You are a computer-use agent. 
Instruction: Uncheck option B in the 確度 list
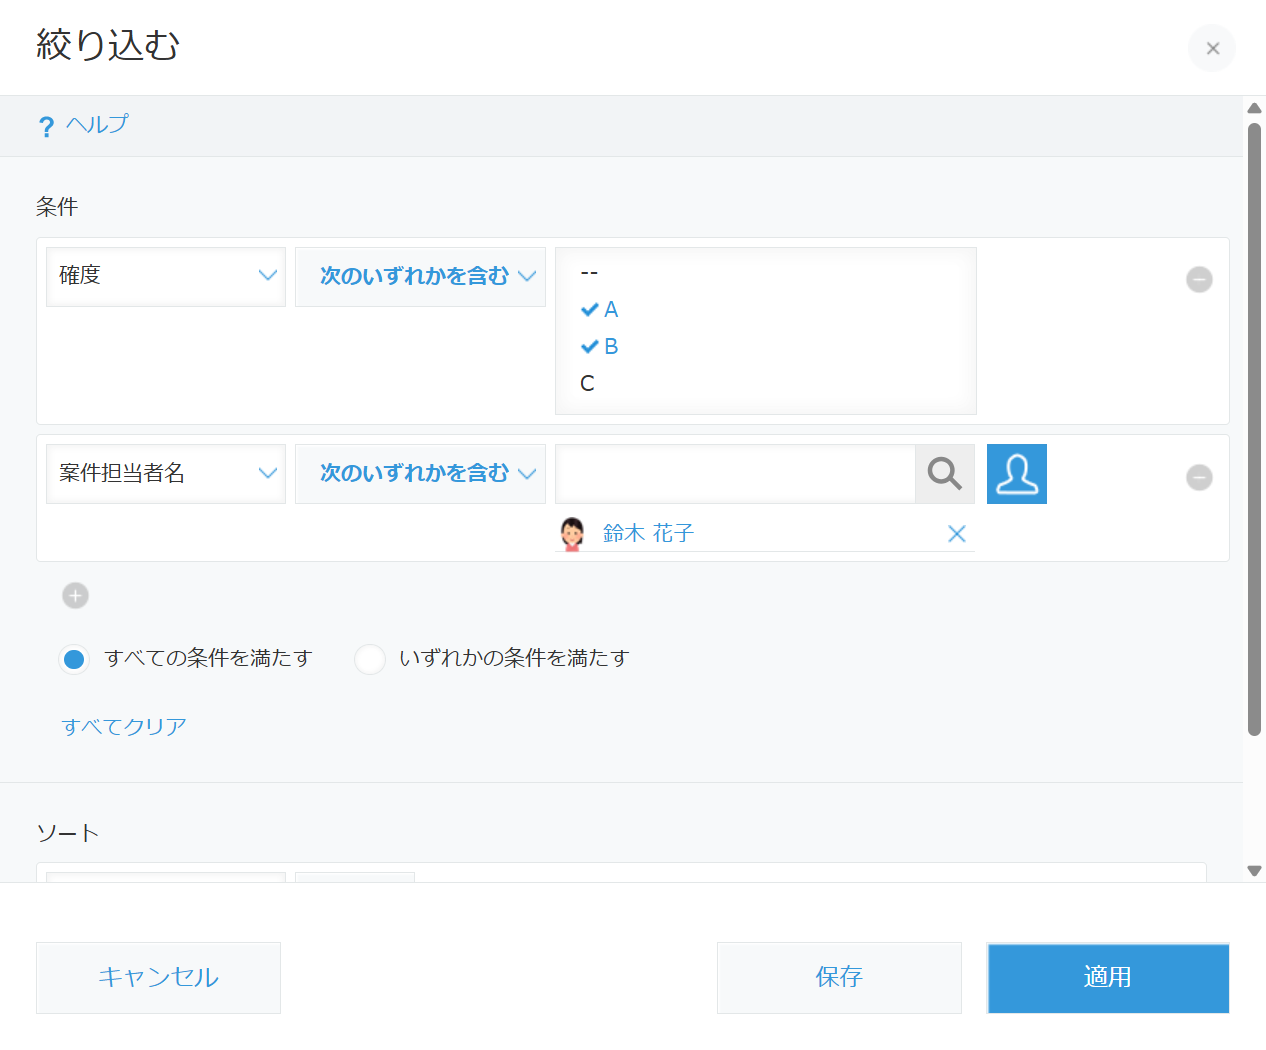(600, 346)
